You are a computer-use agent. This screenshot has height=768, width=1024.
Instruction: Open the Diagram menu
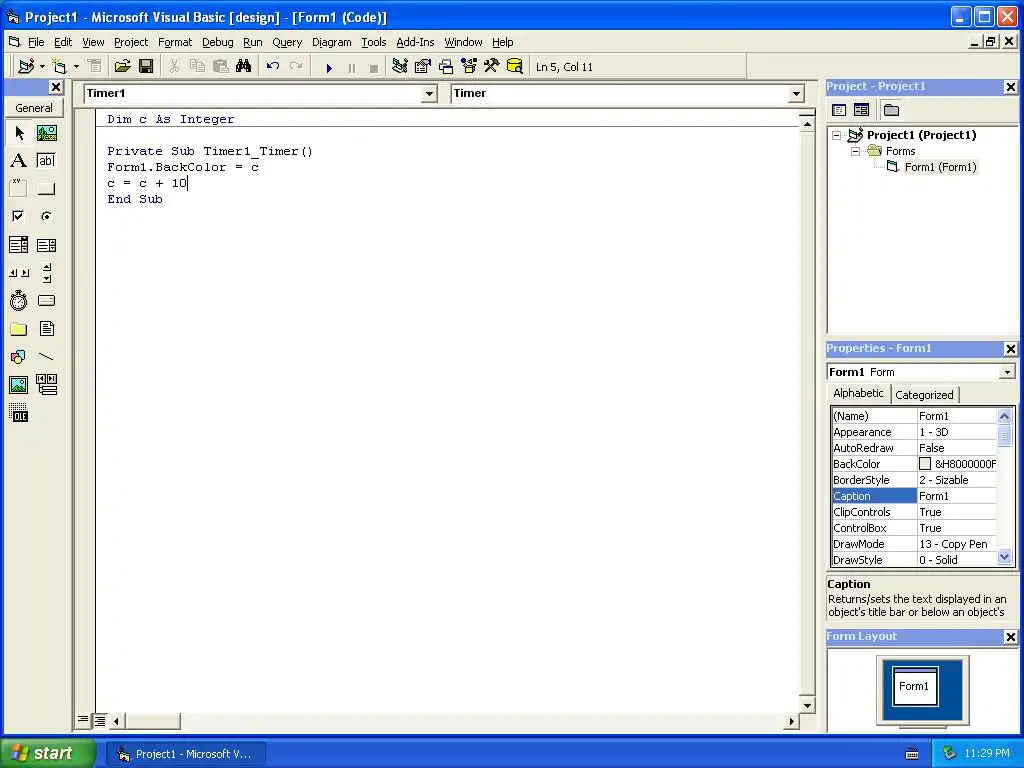click(x=331, y=42)
